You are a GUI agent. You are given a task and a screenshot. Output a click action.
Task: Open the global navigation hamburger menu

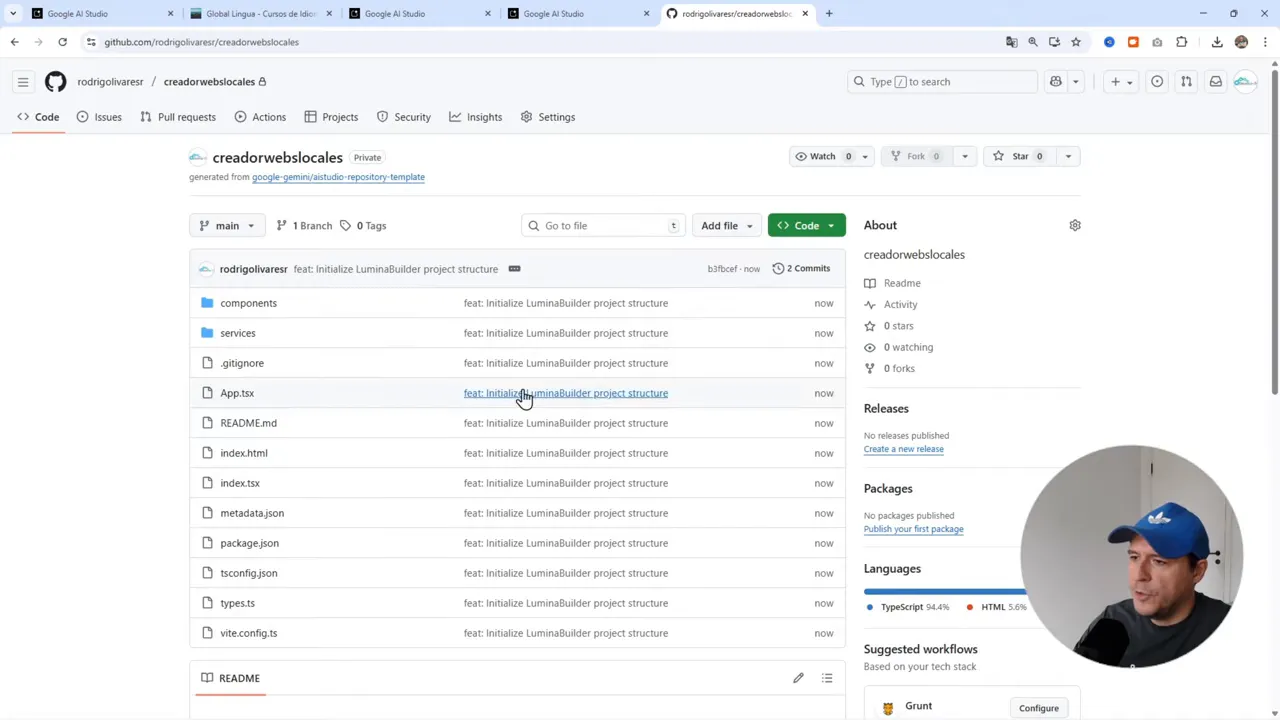23,81
